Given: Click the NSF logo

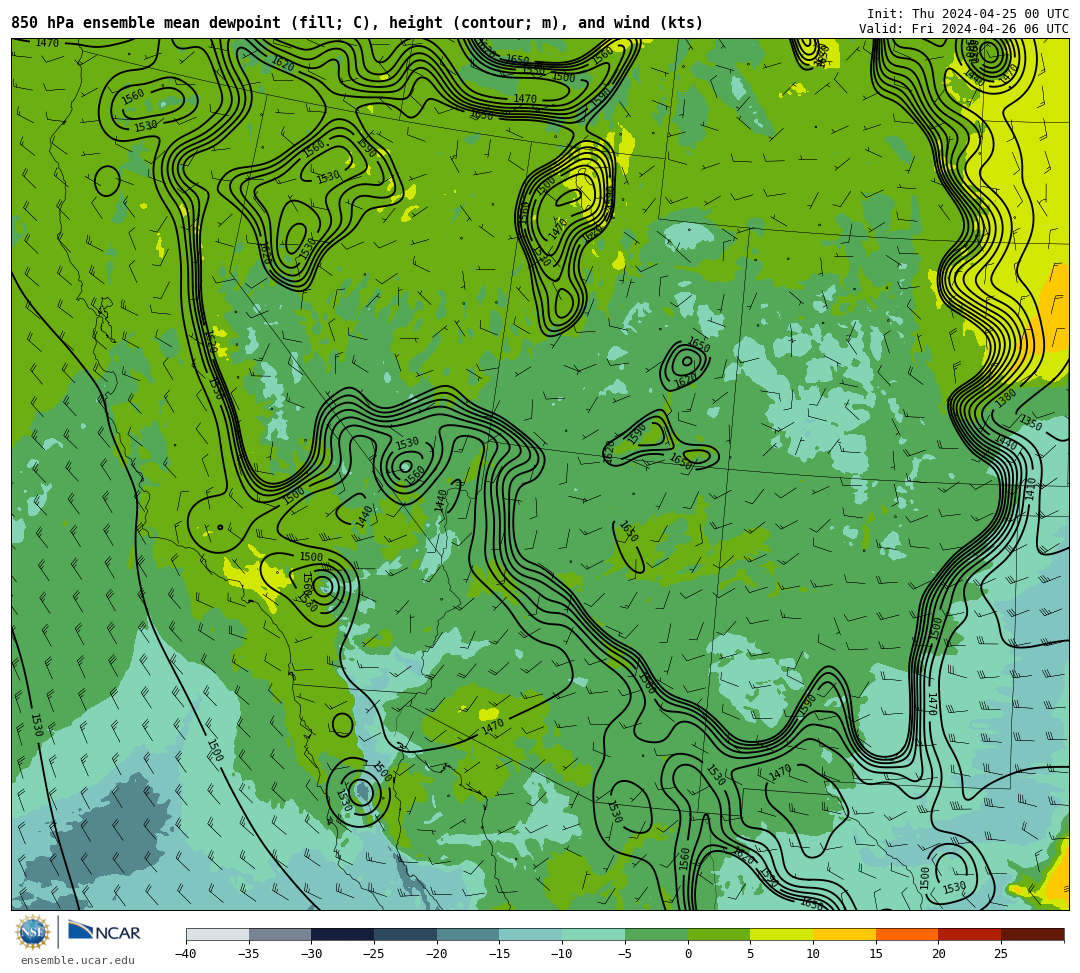Looking at the screenshot, I should [32, 932].
